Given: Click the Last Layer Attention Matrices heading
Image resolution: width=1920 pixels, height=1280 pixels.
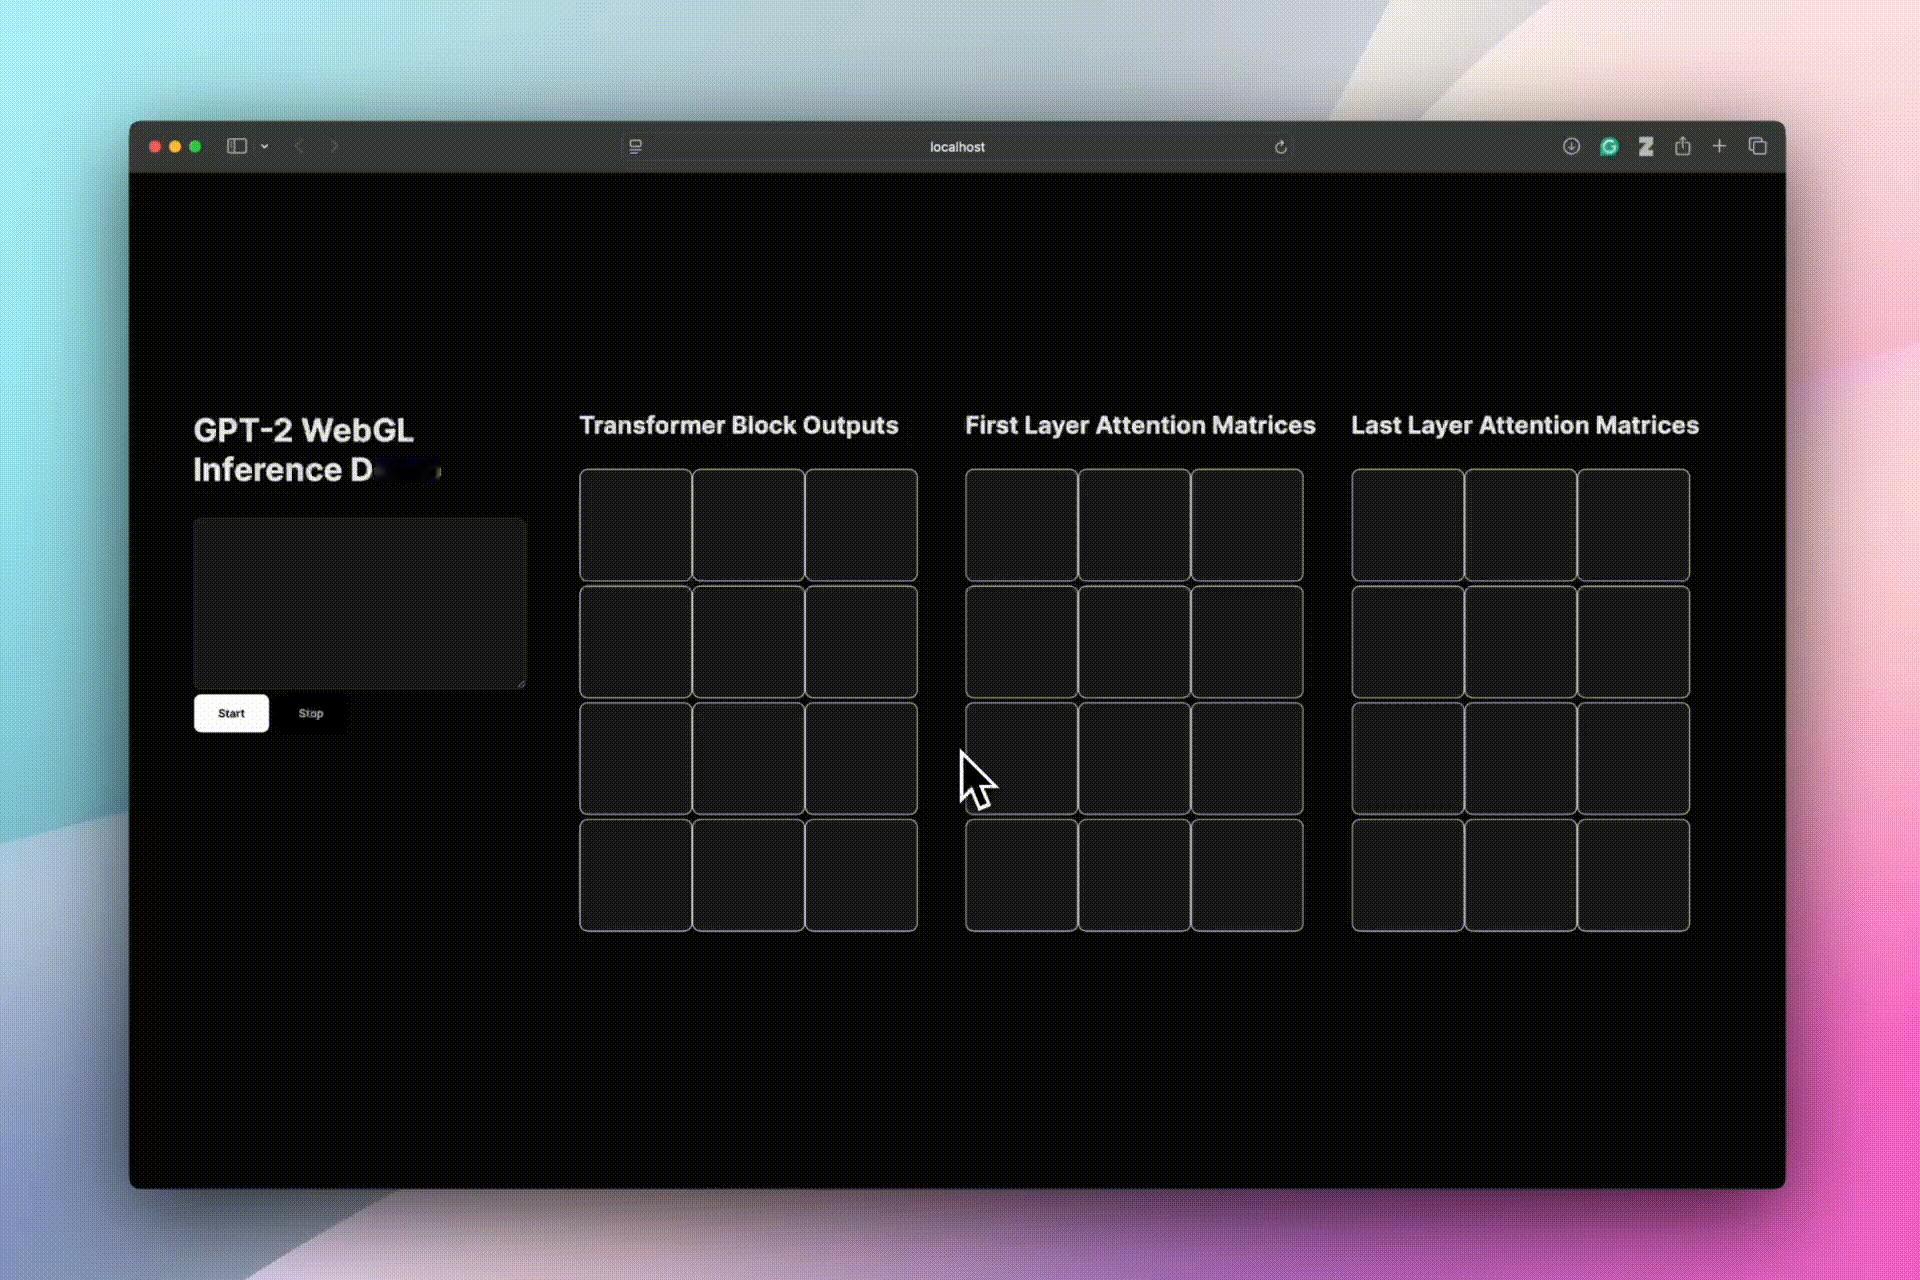Looking at the screenshot, I should (x=1525, y=425).
